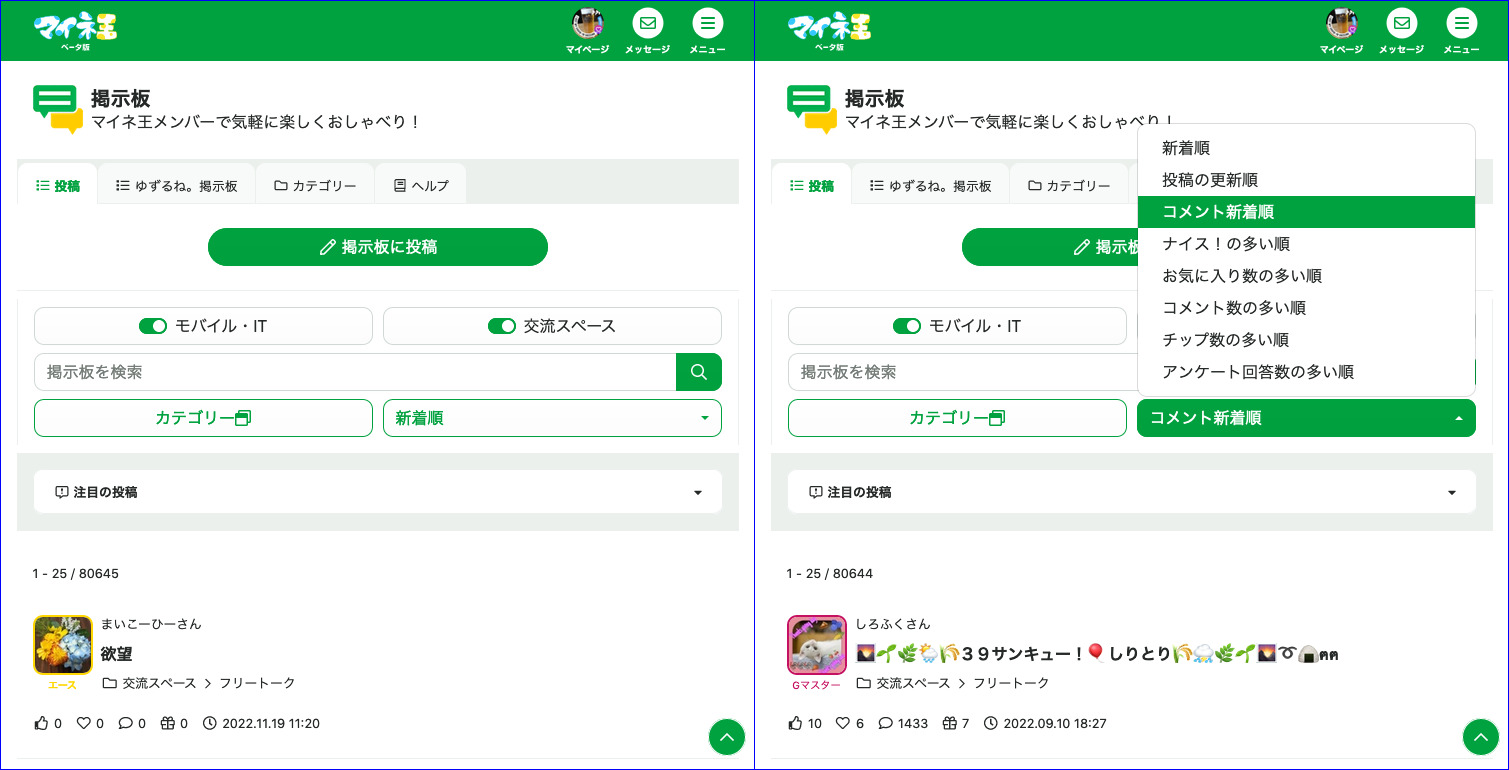Screen dimensions: 1509x770
Task: Click gift chip icon on しろふくさん post
Action: 949,723
